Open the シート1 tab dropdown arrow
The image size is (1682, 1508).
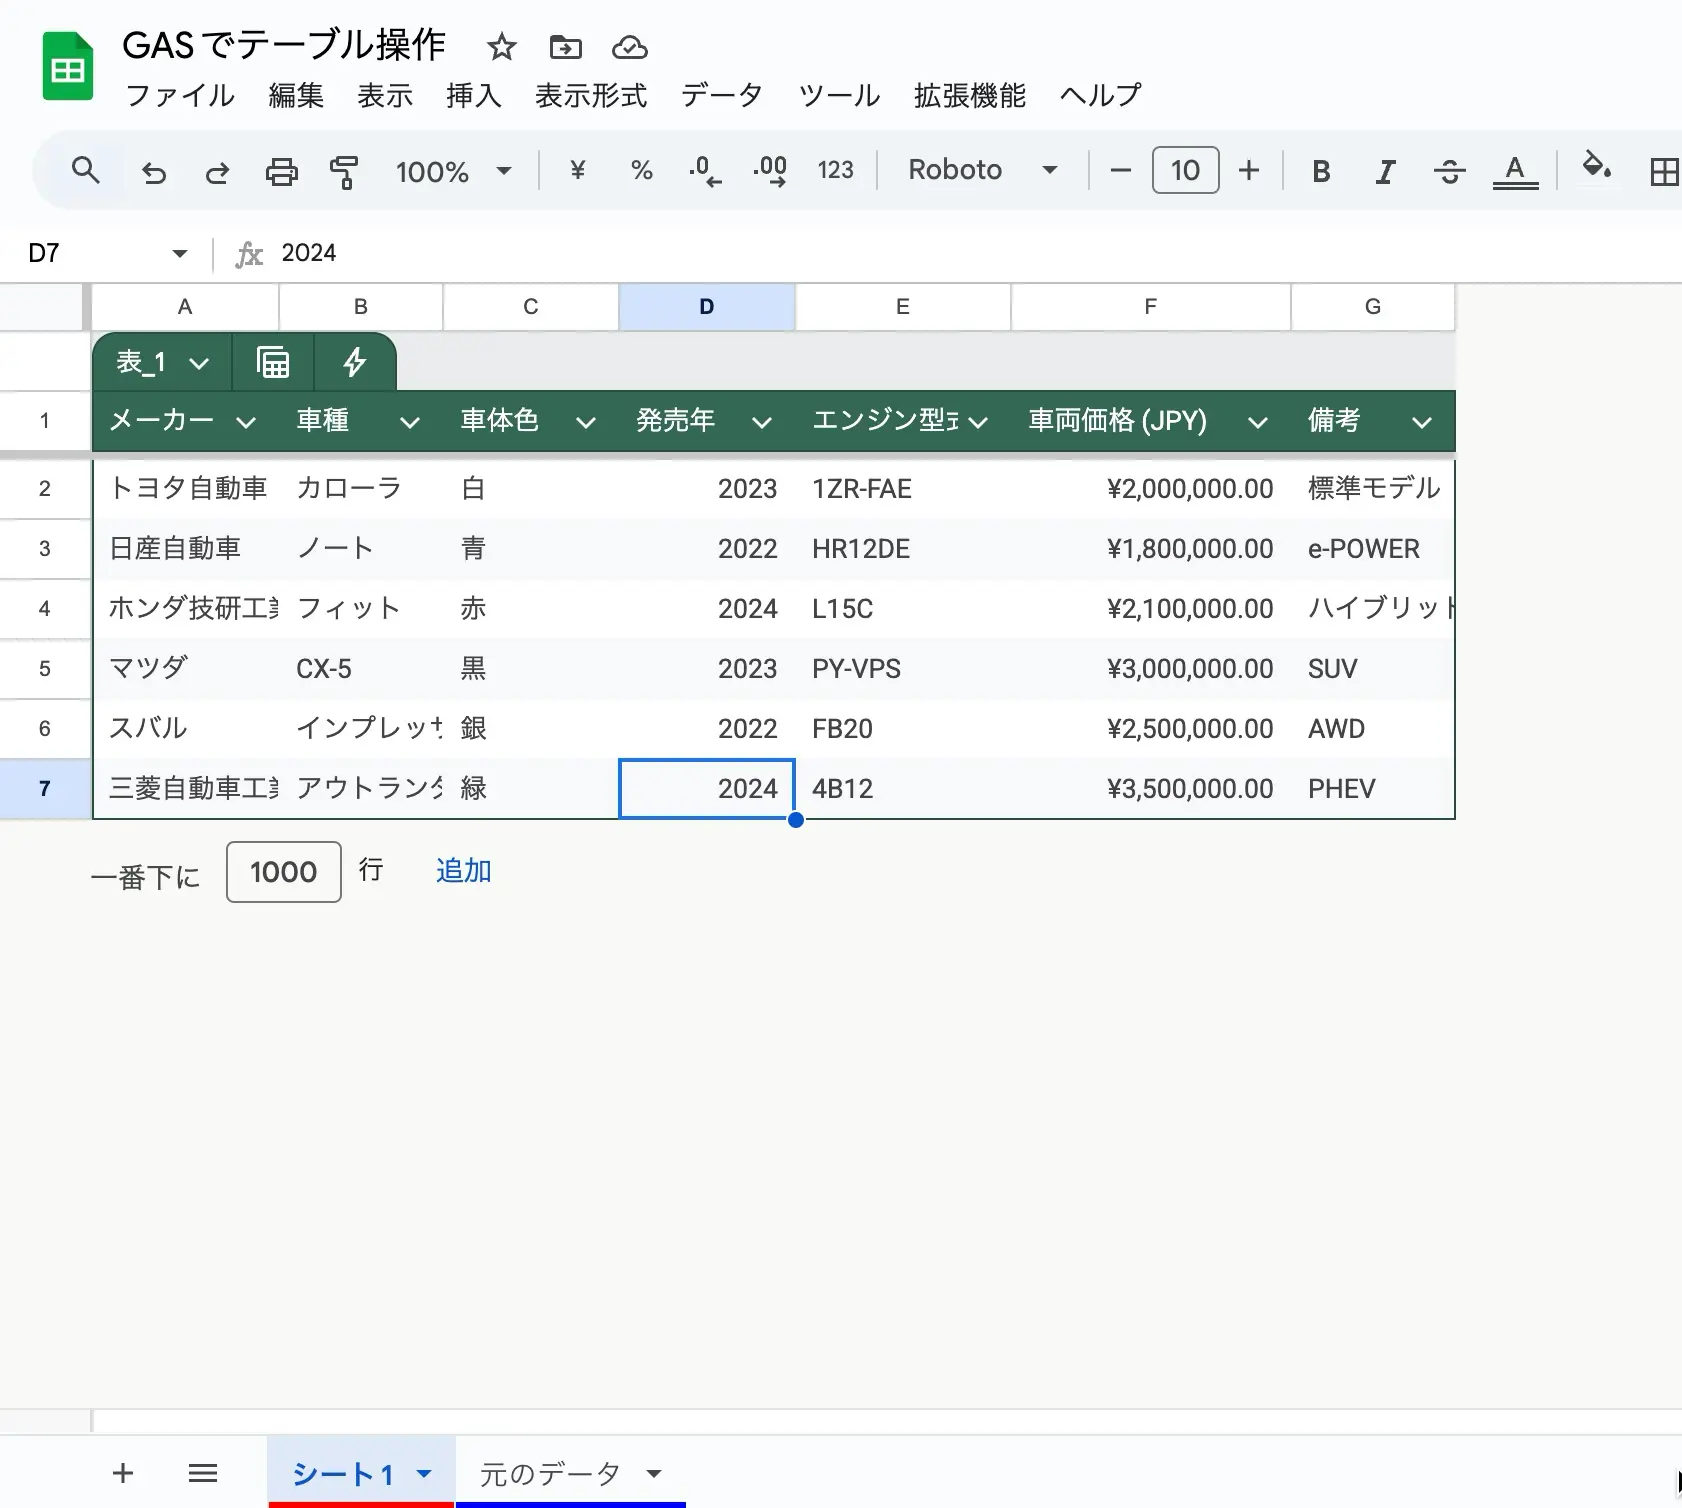(x=424, y=1473)
